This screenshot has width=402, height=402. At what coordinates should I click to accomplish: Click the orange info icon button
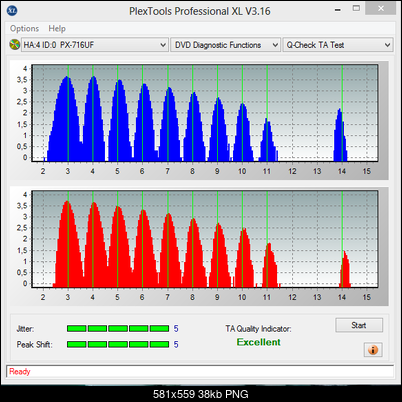pos(373,350)
